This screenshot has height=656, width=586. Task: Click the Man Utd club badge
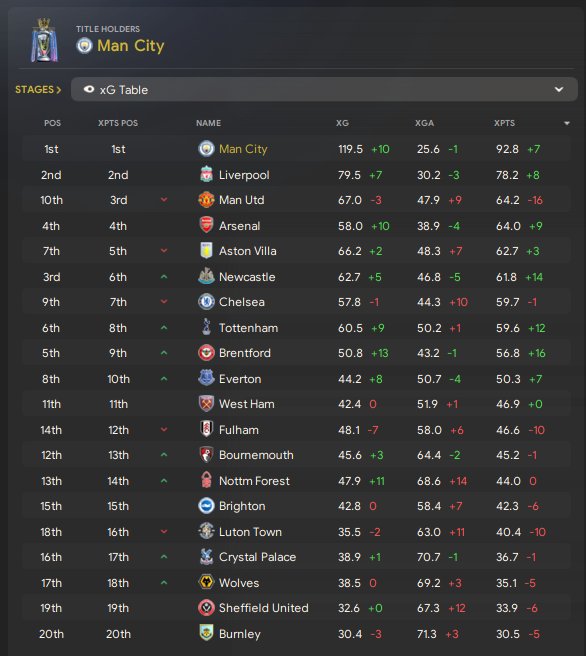(206, 200)
